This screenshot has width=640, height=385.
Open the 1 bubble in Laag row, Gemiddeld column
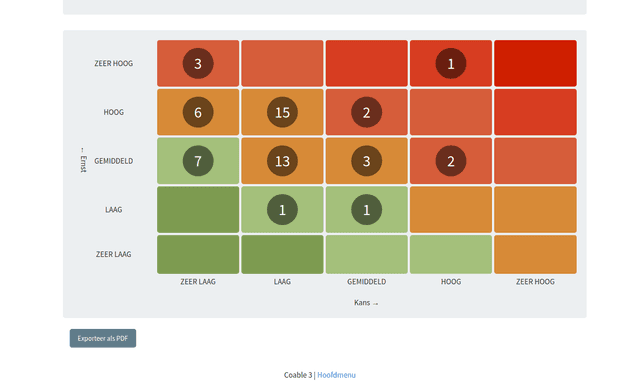coord(367,209)
